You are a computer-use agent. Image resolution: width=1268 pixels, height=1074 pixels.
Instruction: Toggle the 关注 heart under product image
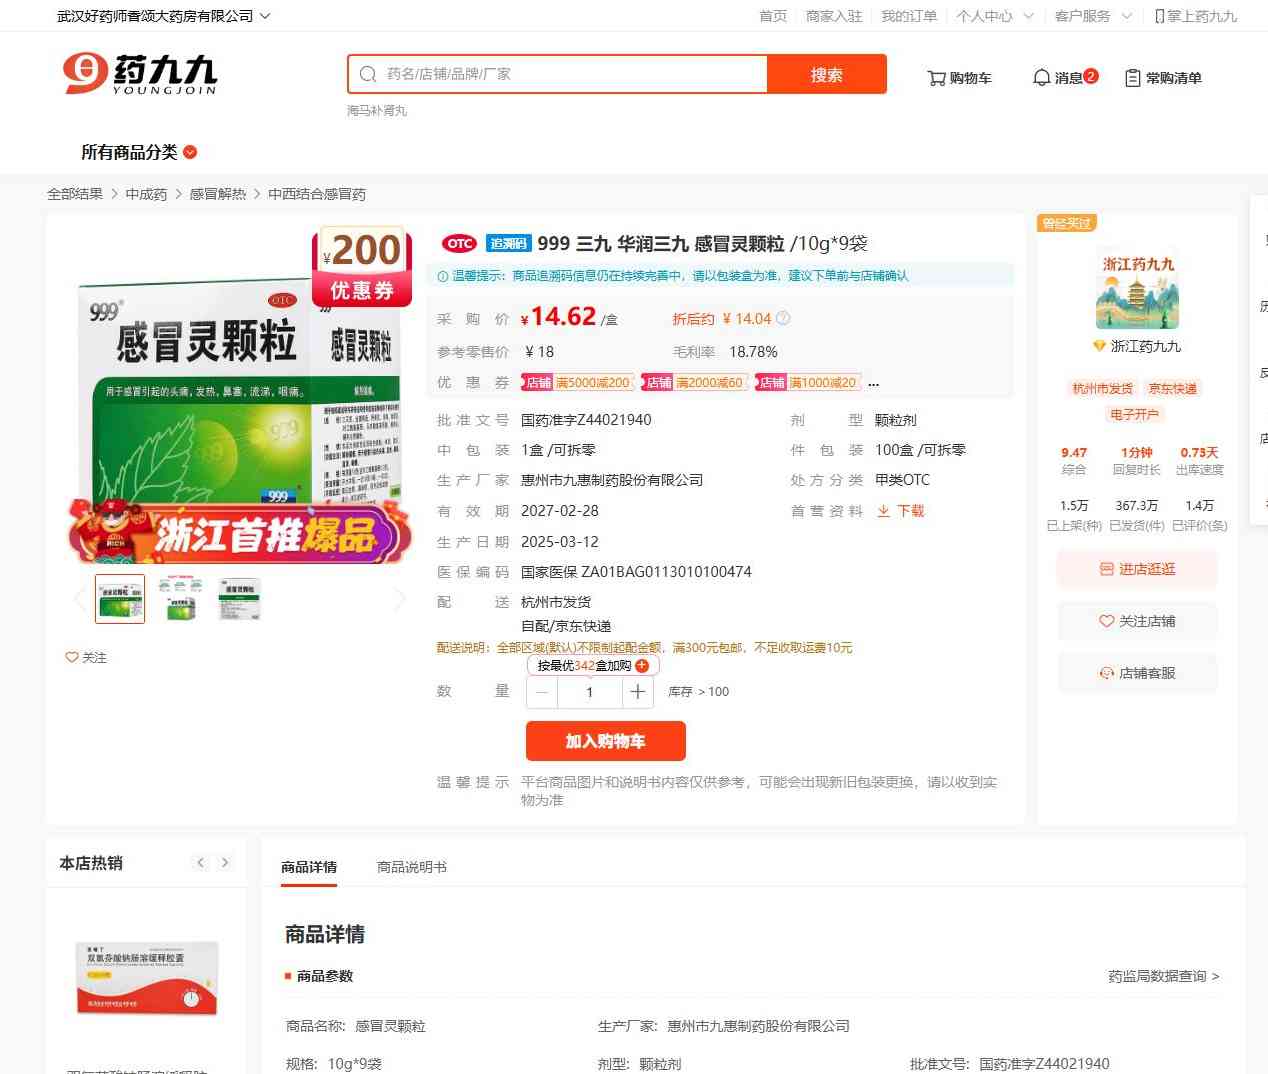[72, 658]
